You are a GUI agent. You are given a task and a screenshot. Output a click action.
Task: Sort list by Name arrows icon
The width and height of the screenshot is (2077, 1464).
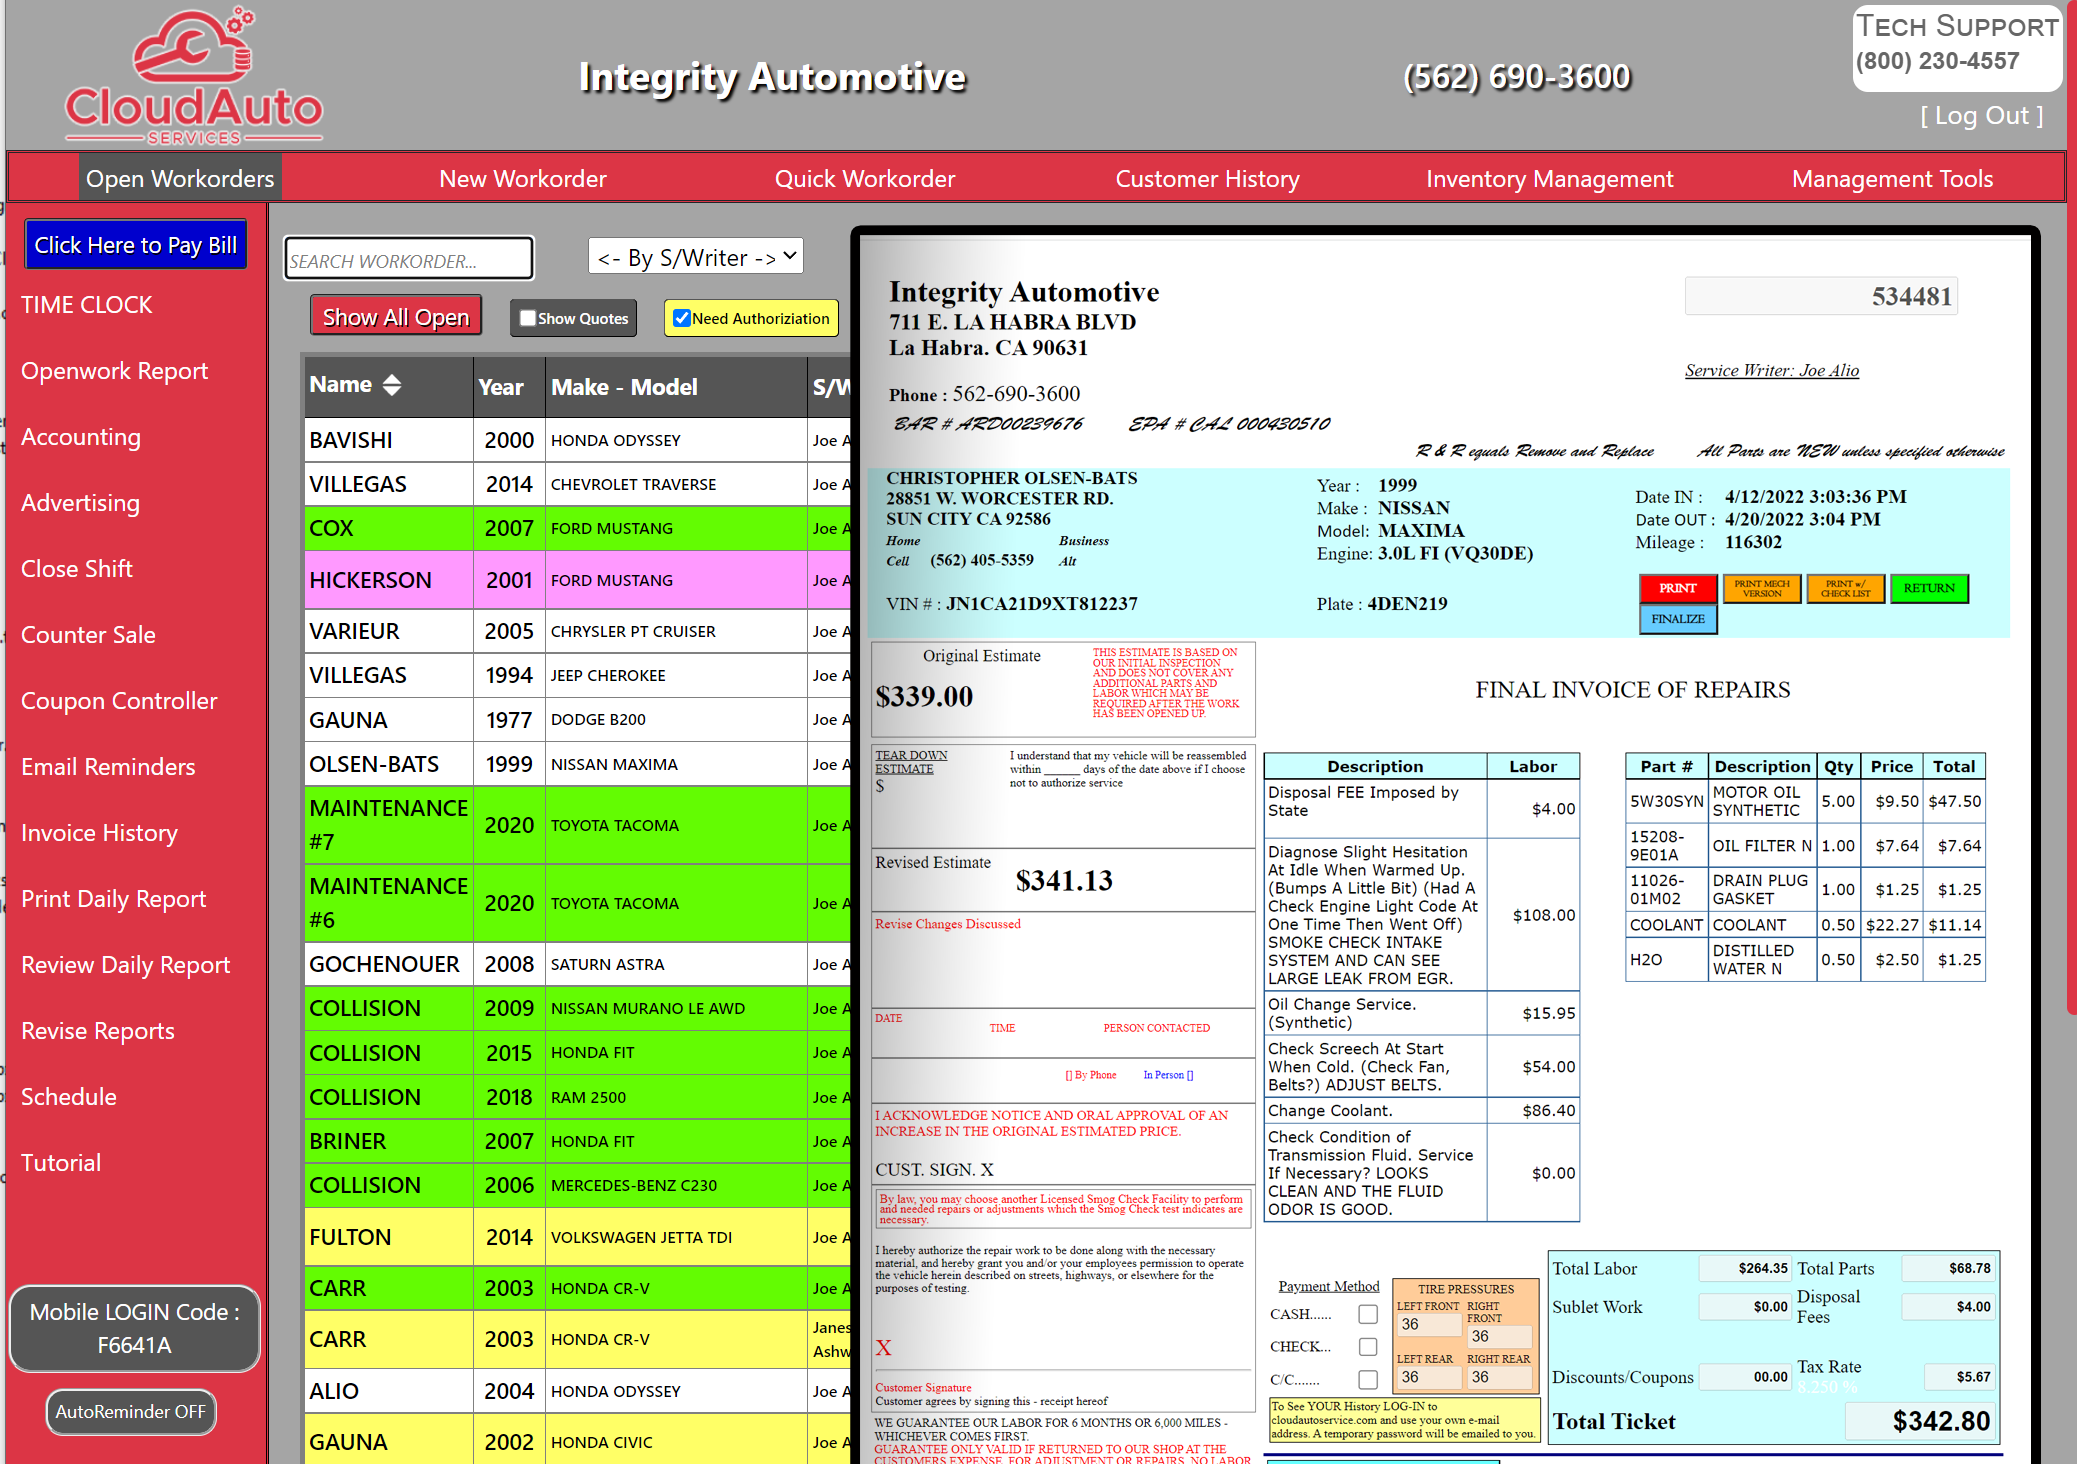pyautogui.click(x=392, y=385)
